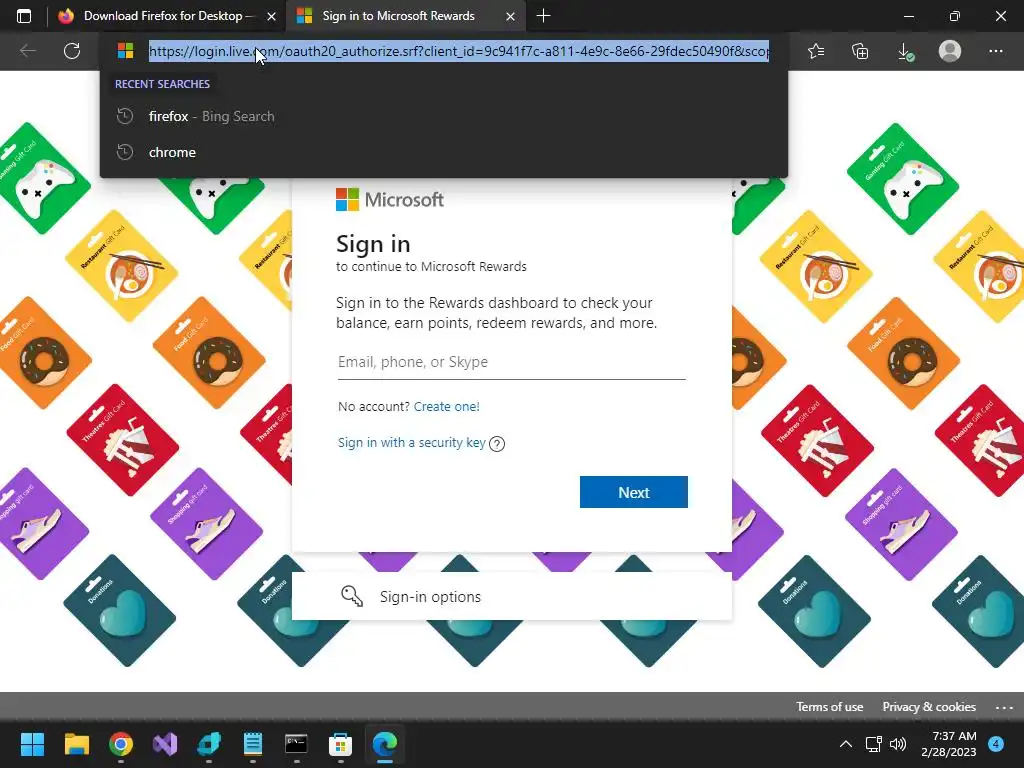Click the Microsoft site icon in address bar
Viewport: 1024px width, 768px height.
tap(125, 51)
